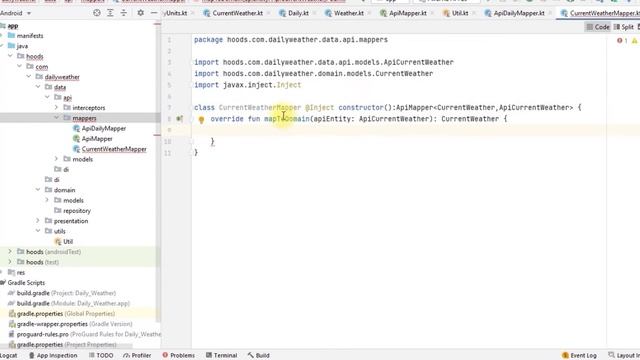
Task: Collapse the domain package node
Action: point(38,190)
